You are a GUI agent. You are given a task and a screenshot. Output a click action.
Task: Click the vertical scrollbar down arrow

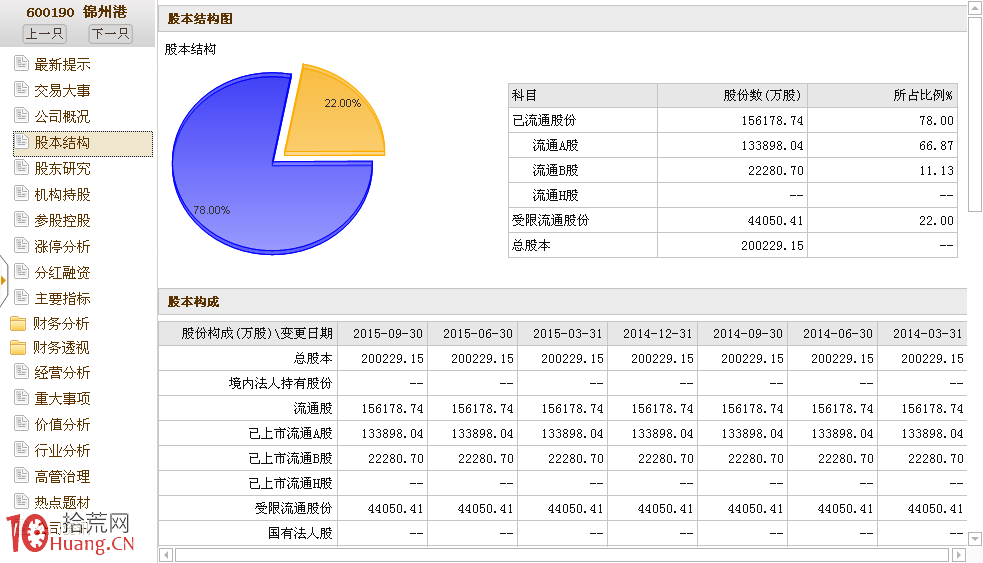[x=975, y=539]
